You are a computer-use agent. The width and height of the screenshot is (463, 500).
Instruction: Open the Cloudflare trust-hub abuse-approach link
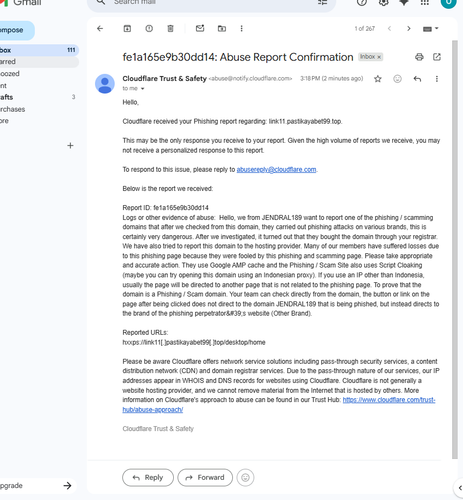point(389,400)
